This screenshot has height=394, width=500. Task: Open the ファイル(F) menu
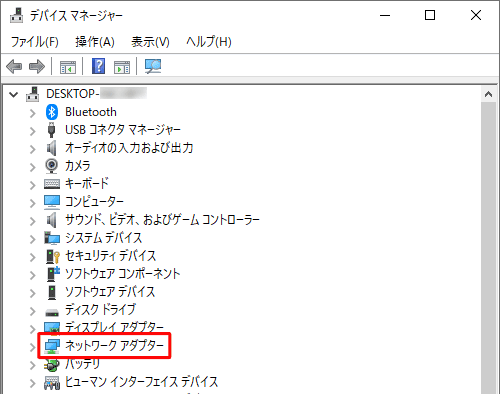click(x=35, y=42)
